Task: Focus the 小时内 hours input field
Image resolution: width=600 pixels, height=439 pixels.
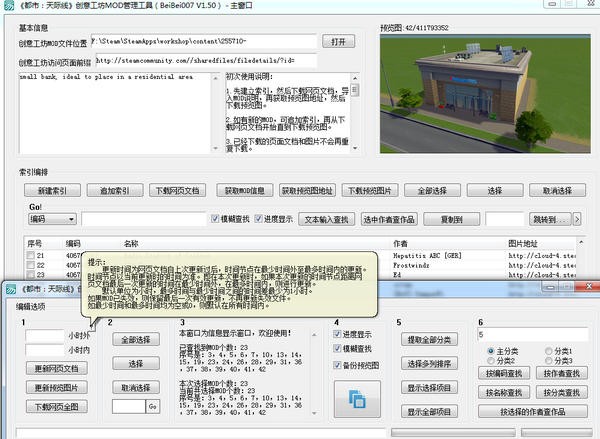Action: pos(44,350)
